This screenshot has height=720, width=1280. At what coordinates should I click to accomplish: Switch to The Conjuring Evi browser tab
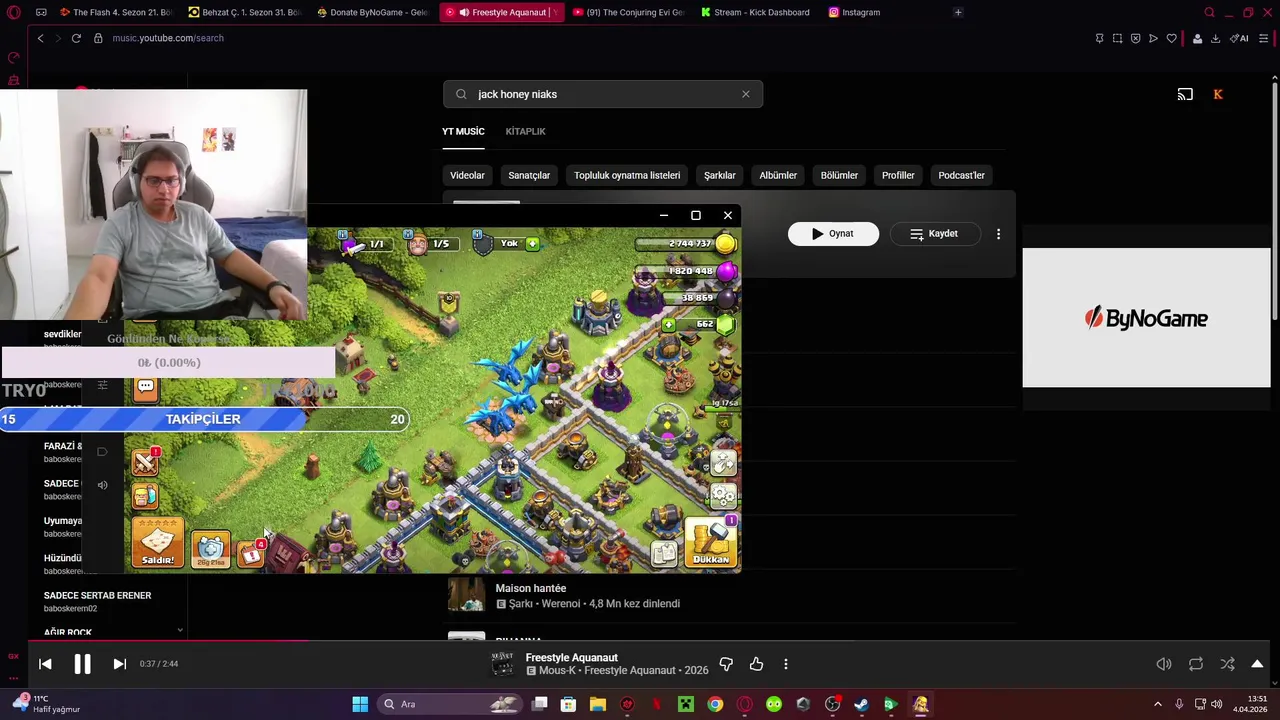tap(630, 12)
